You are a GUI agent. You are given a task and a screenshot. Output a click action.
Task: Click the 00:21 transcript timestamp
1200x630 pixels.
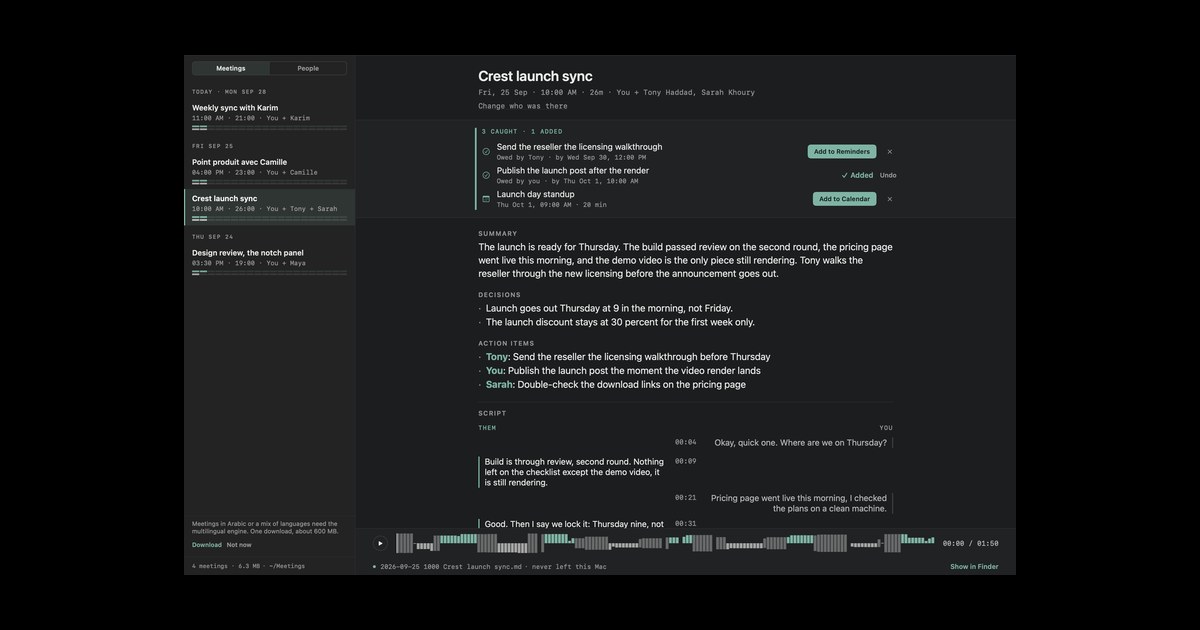click(686, 497)
